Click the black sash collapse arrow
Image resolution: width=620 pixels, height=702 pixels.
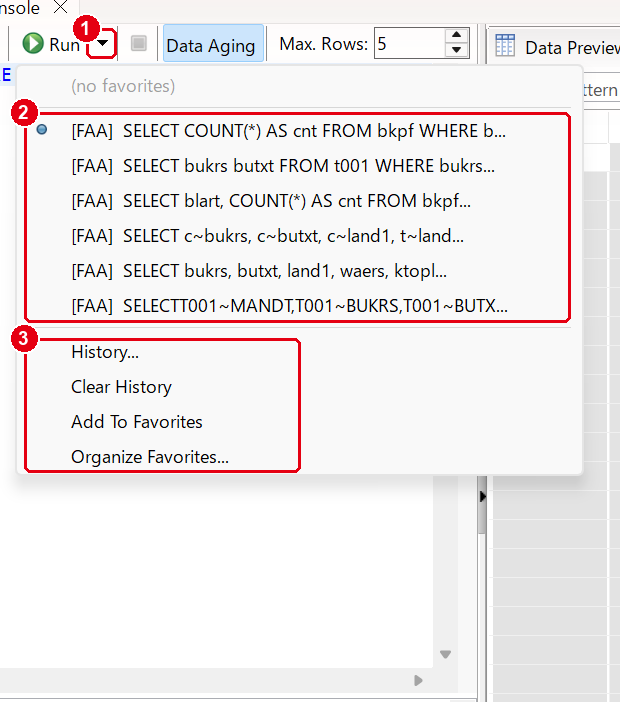(482, 497)
